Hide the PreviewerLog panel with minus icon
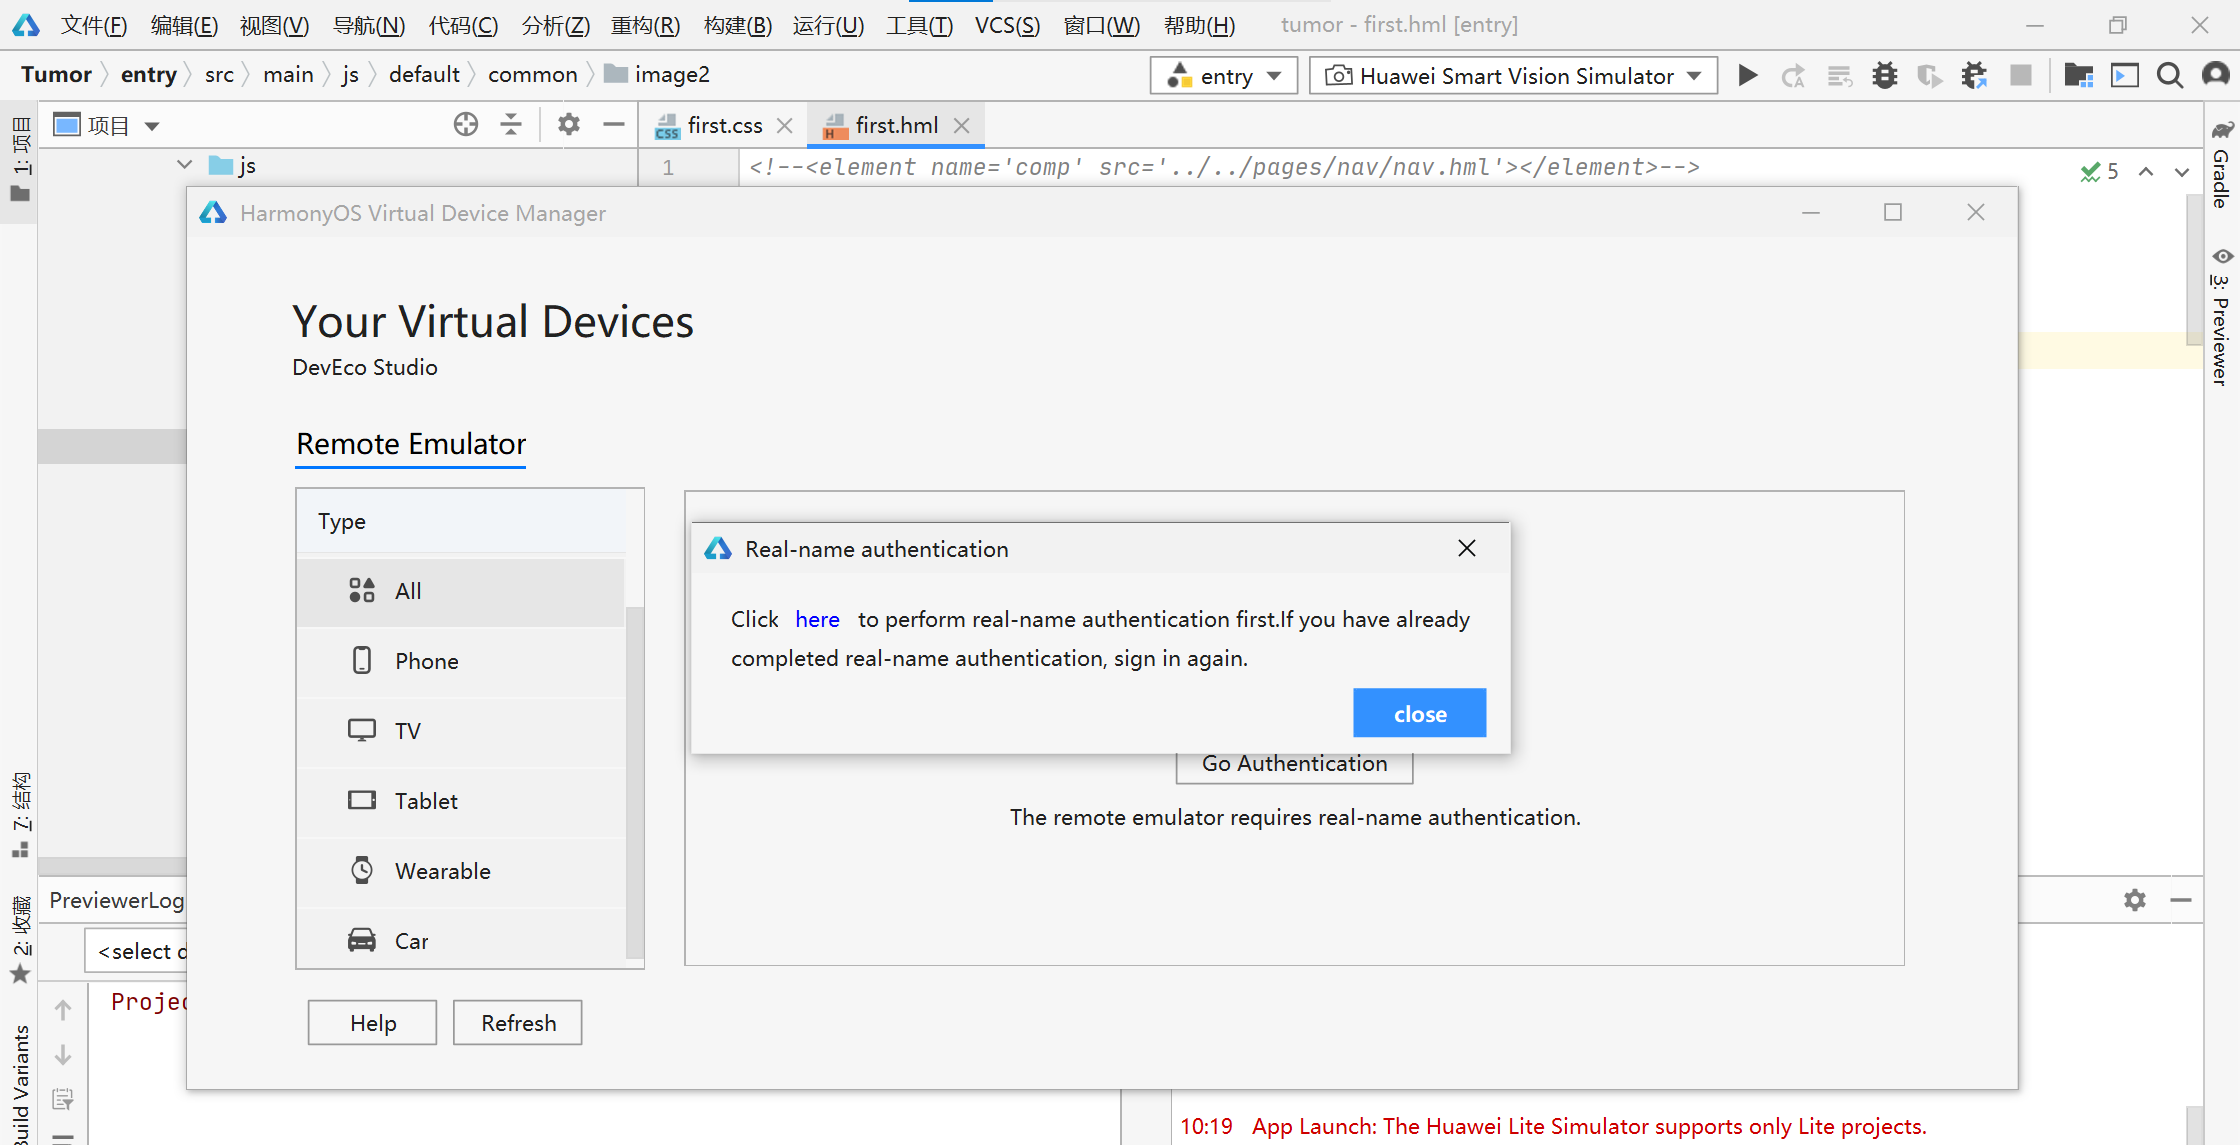The height and width of the screenshot is (1145, 2240). 2180,900
